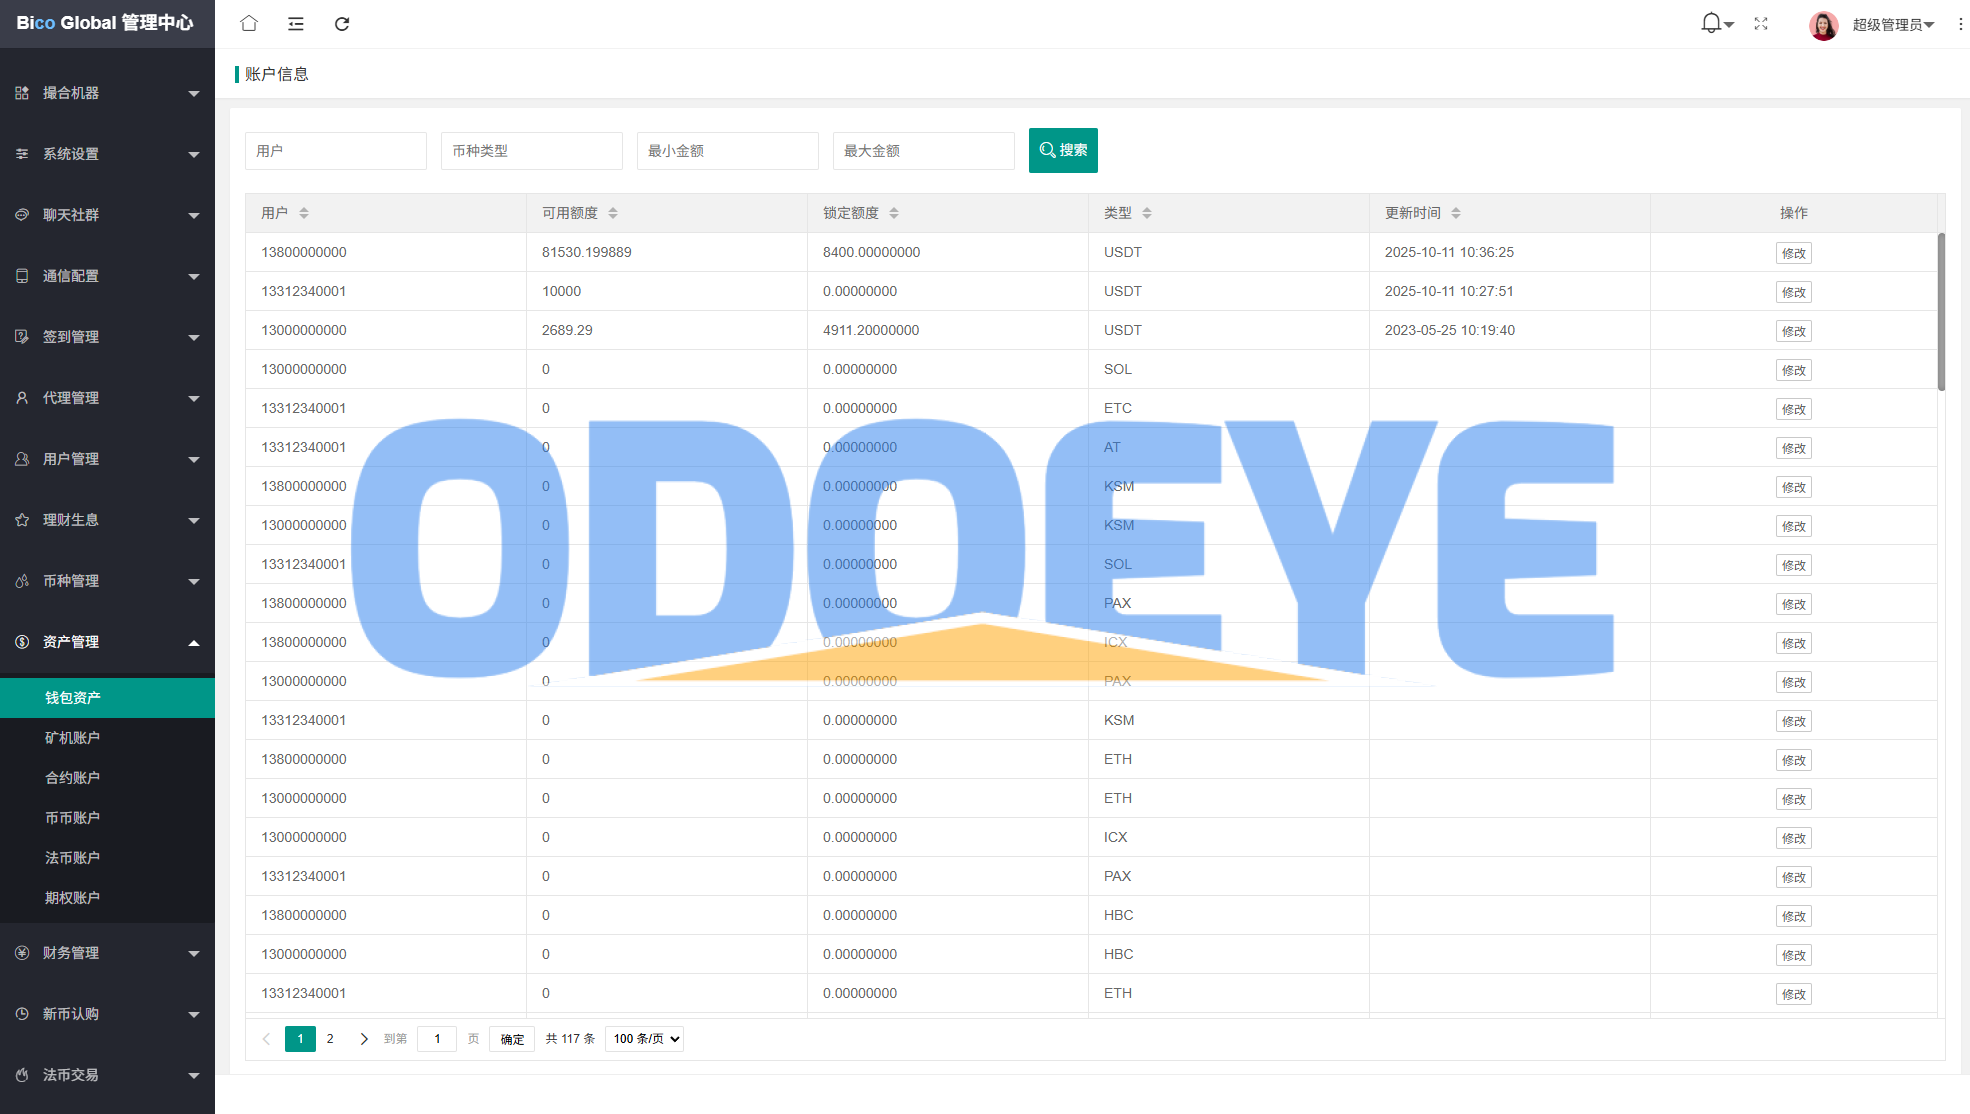Screen dimensions: 1970x1114
Task: Click 修改 for the first 13800000000 row
Action: (1793, 253)
